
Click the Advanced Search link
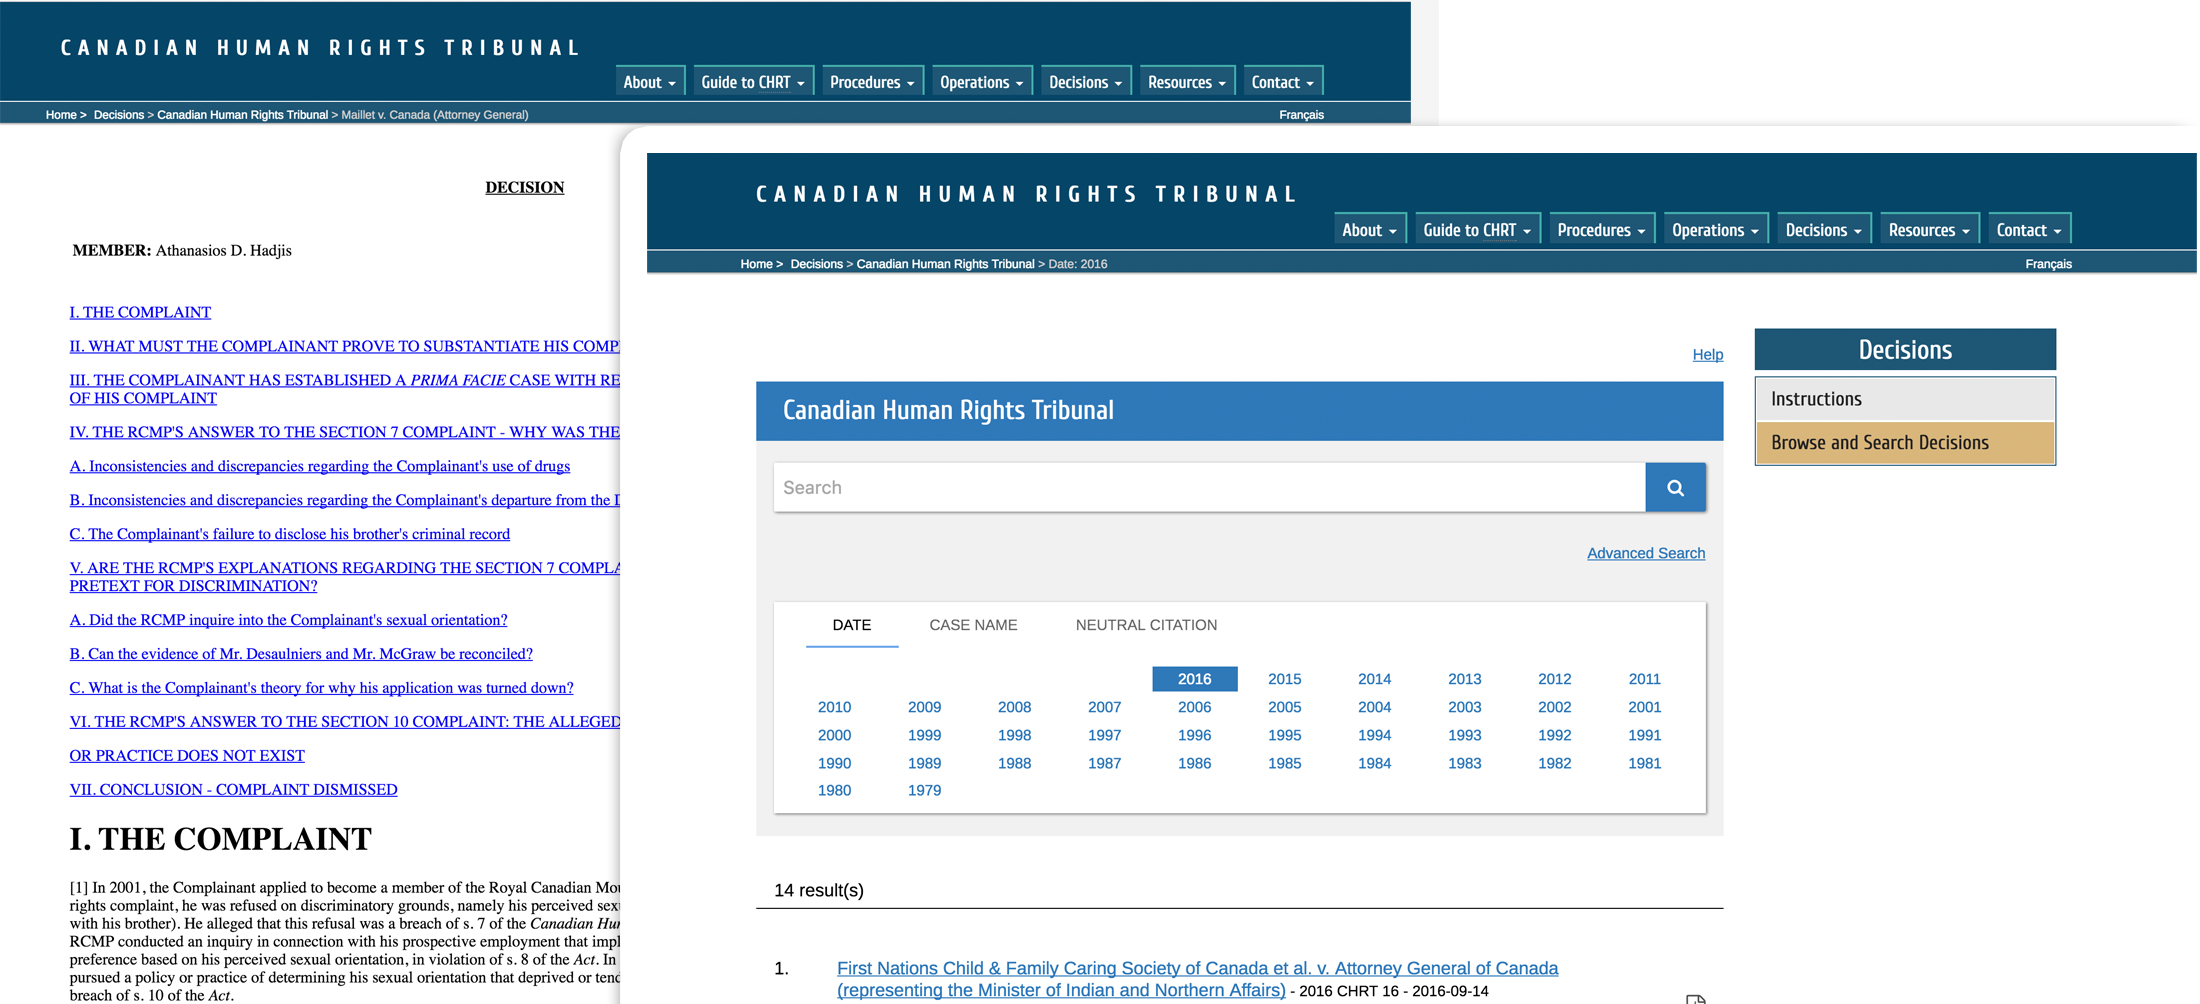[x=1645, y=553]
